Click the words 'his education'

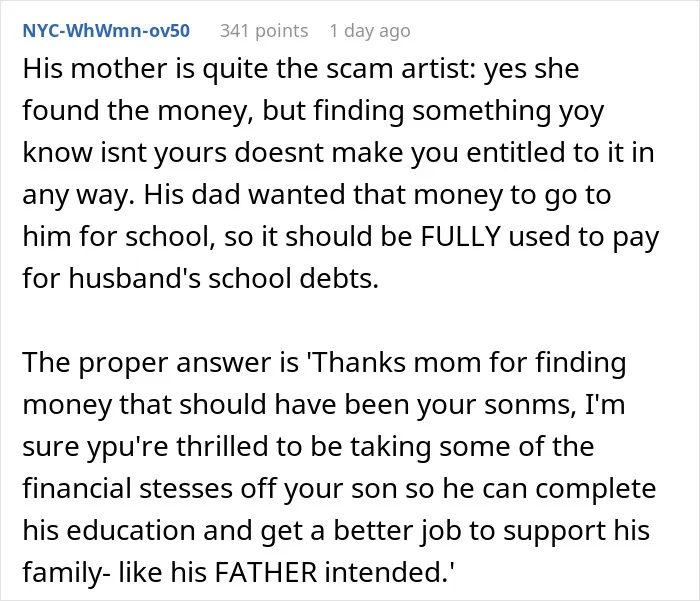click(x=108, y=530)
